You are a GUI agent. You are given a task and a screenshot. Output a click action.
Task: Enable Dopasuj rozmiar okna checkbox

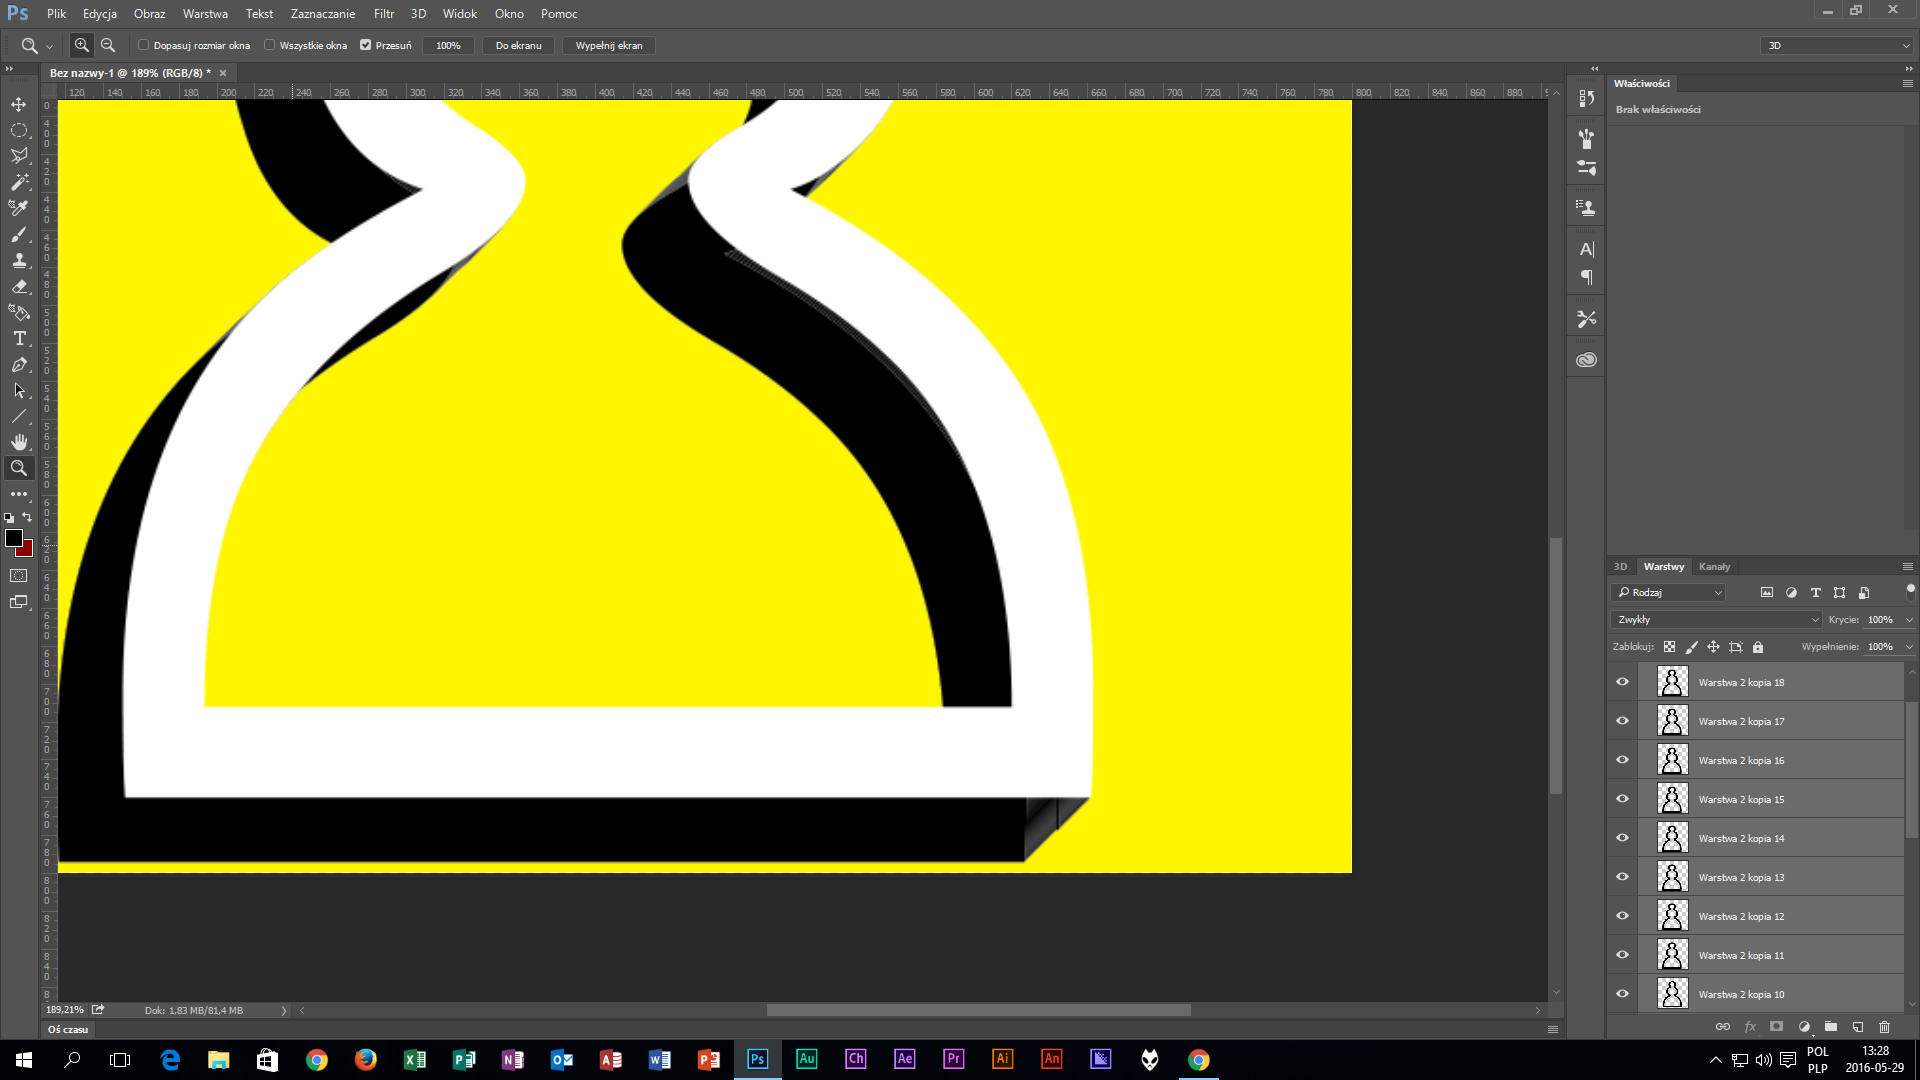coord(144,45)
